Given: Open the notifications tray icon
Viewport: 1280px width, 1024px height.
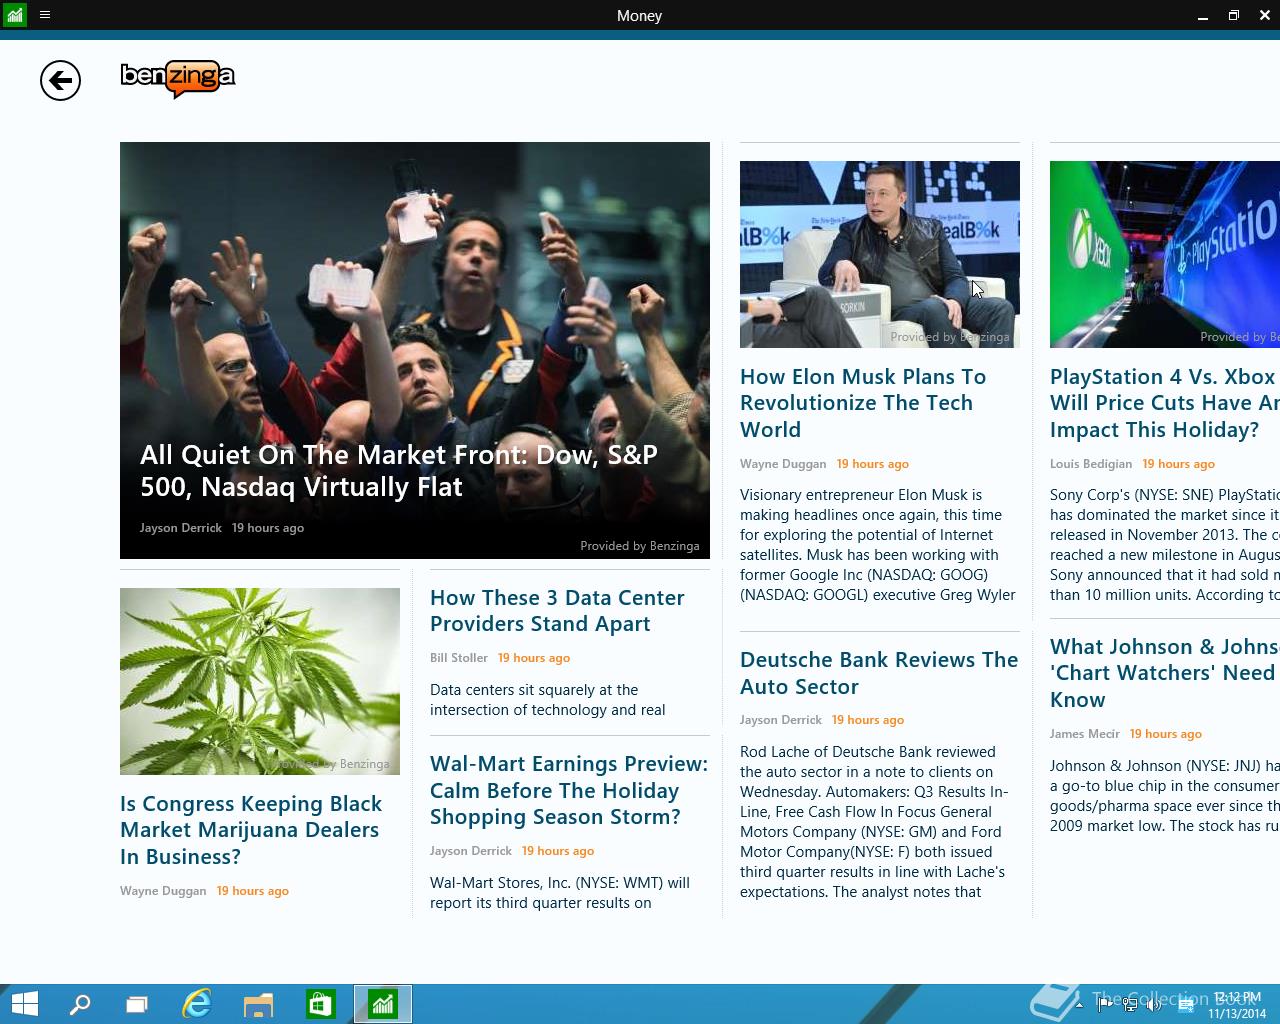Looking at the screenshot, I should pos(1185,1005).
